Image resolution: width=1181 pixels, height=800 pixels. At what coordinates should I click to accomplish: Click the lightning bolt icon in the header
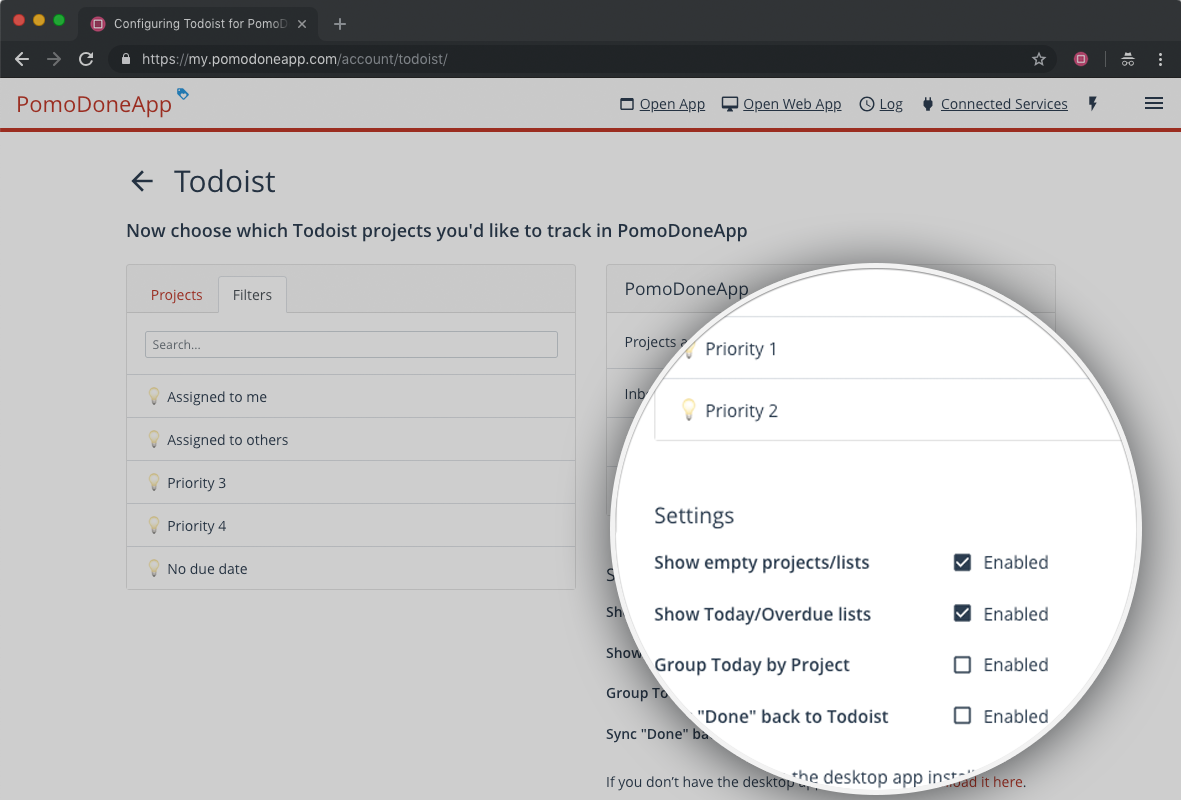coord(1093,104)
